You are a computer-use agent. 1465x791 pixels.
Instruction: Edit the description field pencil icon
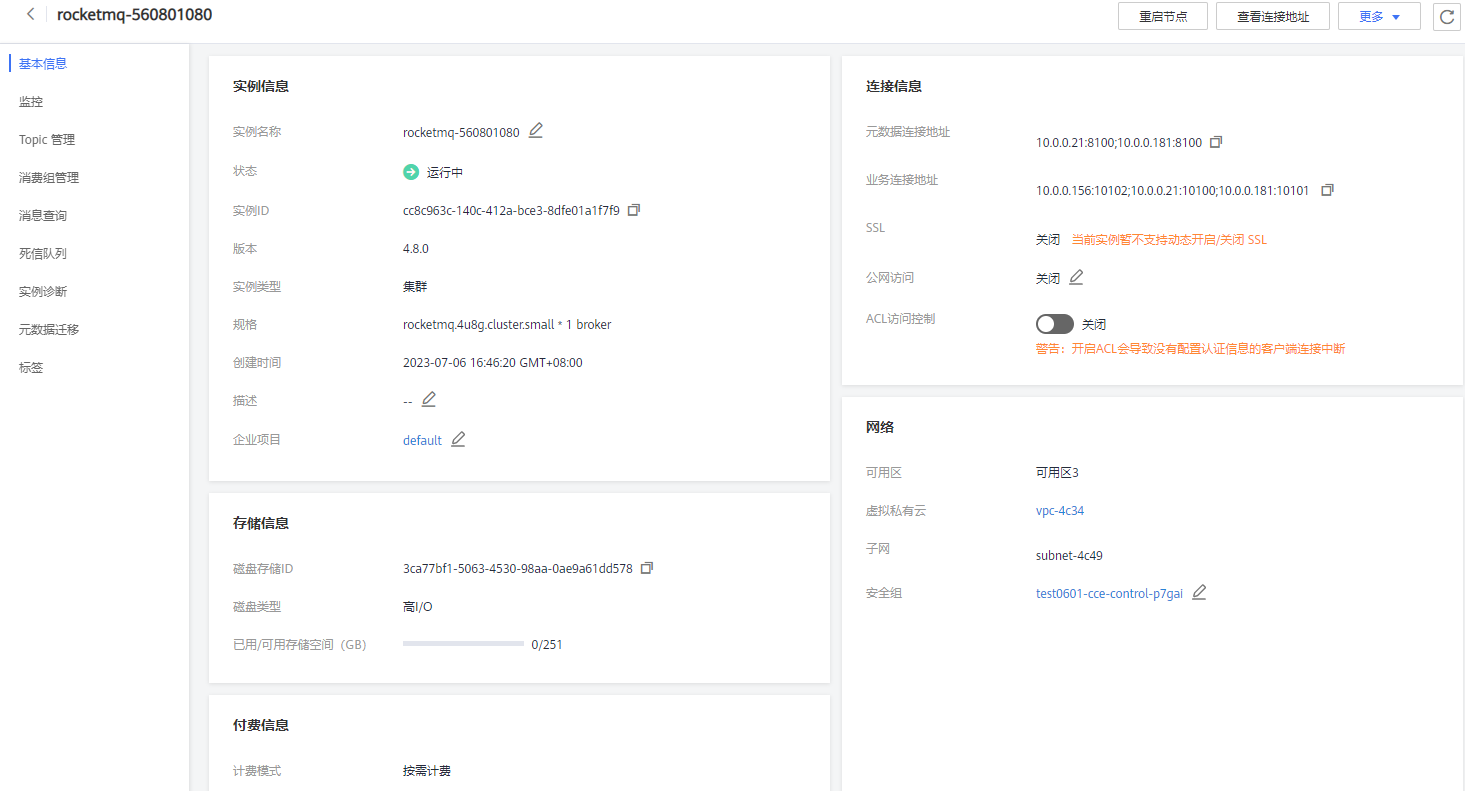429,399
